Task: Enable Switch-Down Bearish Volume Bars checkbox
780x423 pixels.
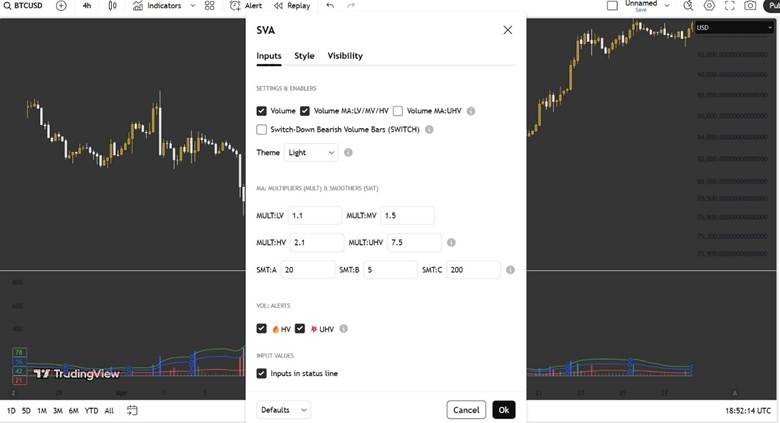Action: pos(262,129)
